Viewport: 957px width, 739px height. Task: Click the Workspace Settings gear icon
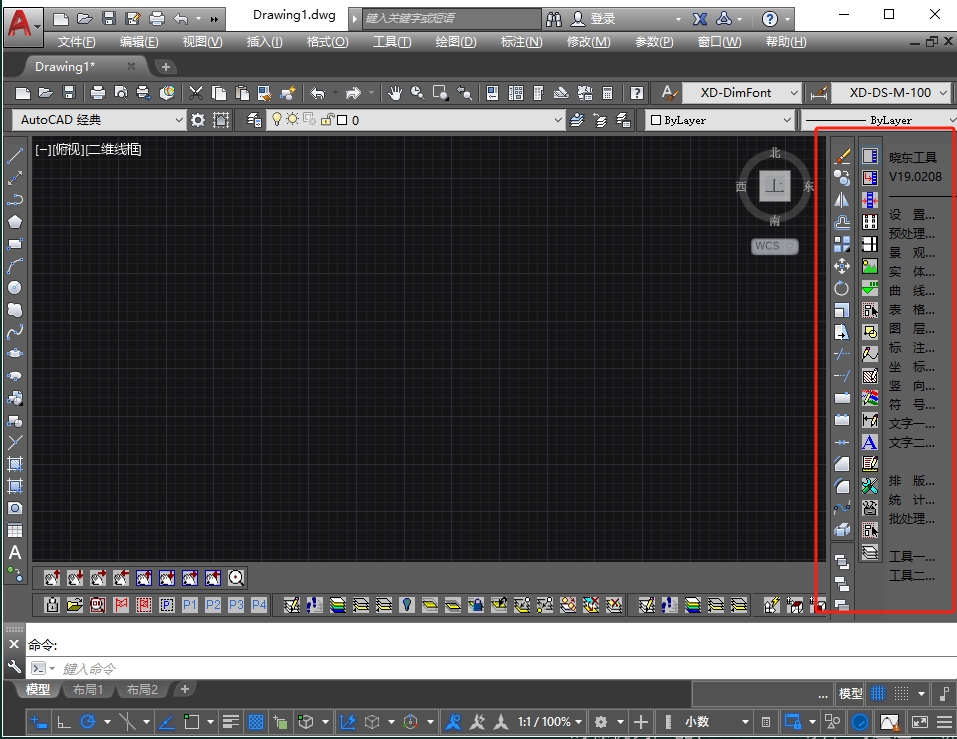point(198,120)
